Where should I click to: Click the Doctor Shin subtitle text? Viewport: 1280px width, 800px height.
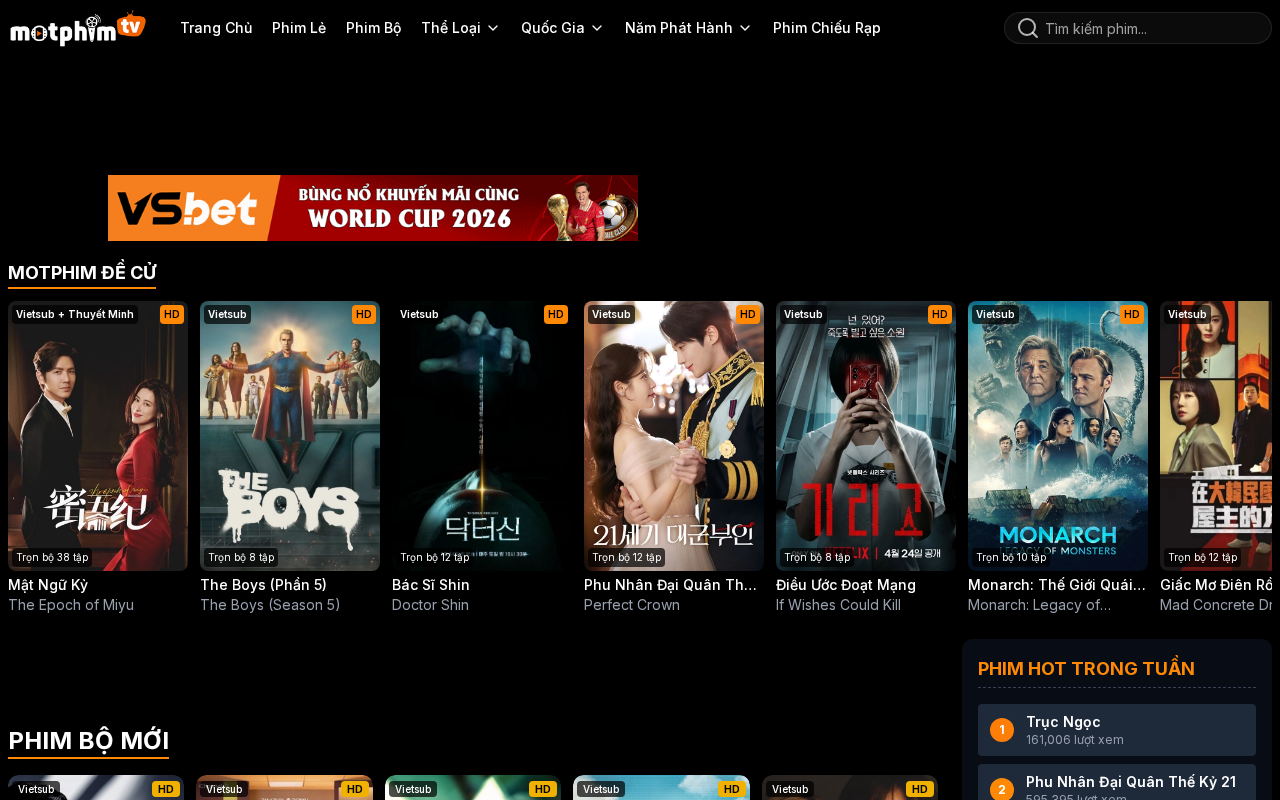430,605
